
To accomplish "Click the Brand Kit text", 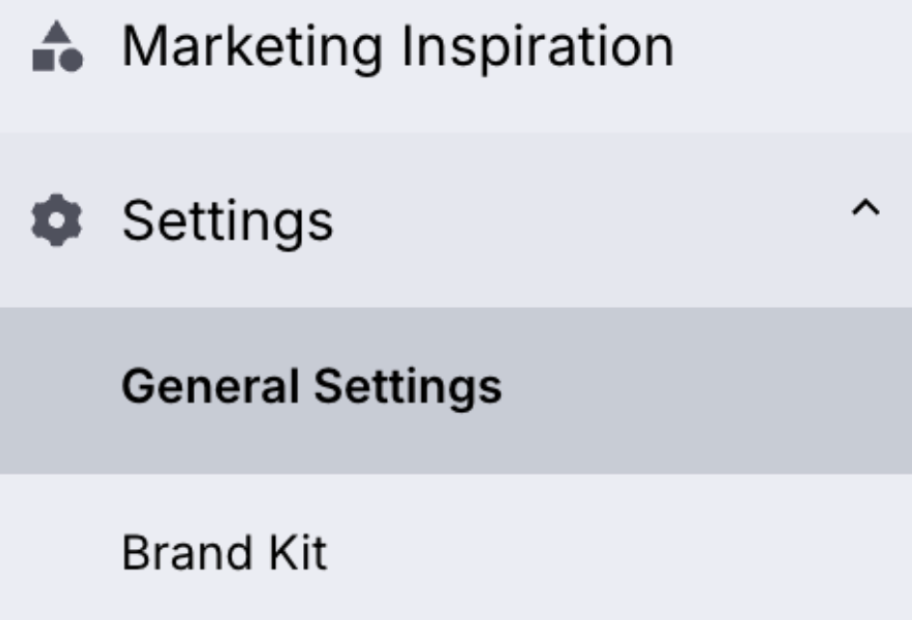I will (x=224, y=552).
